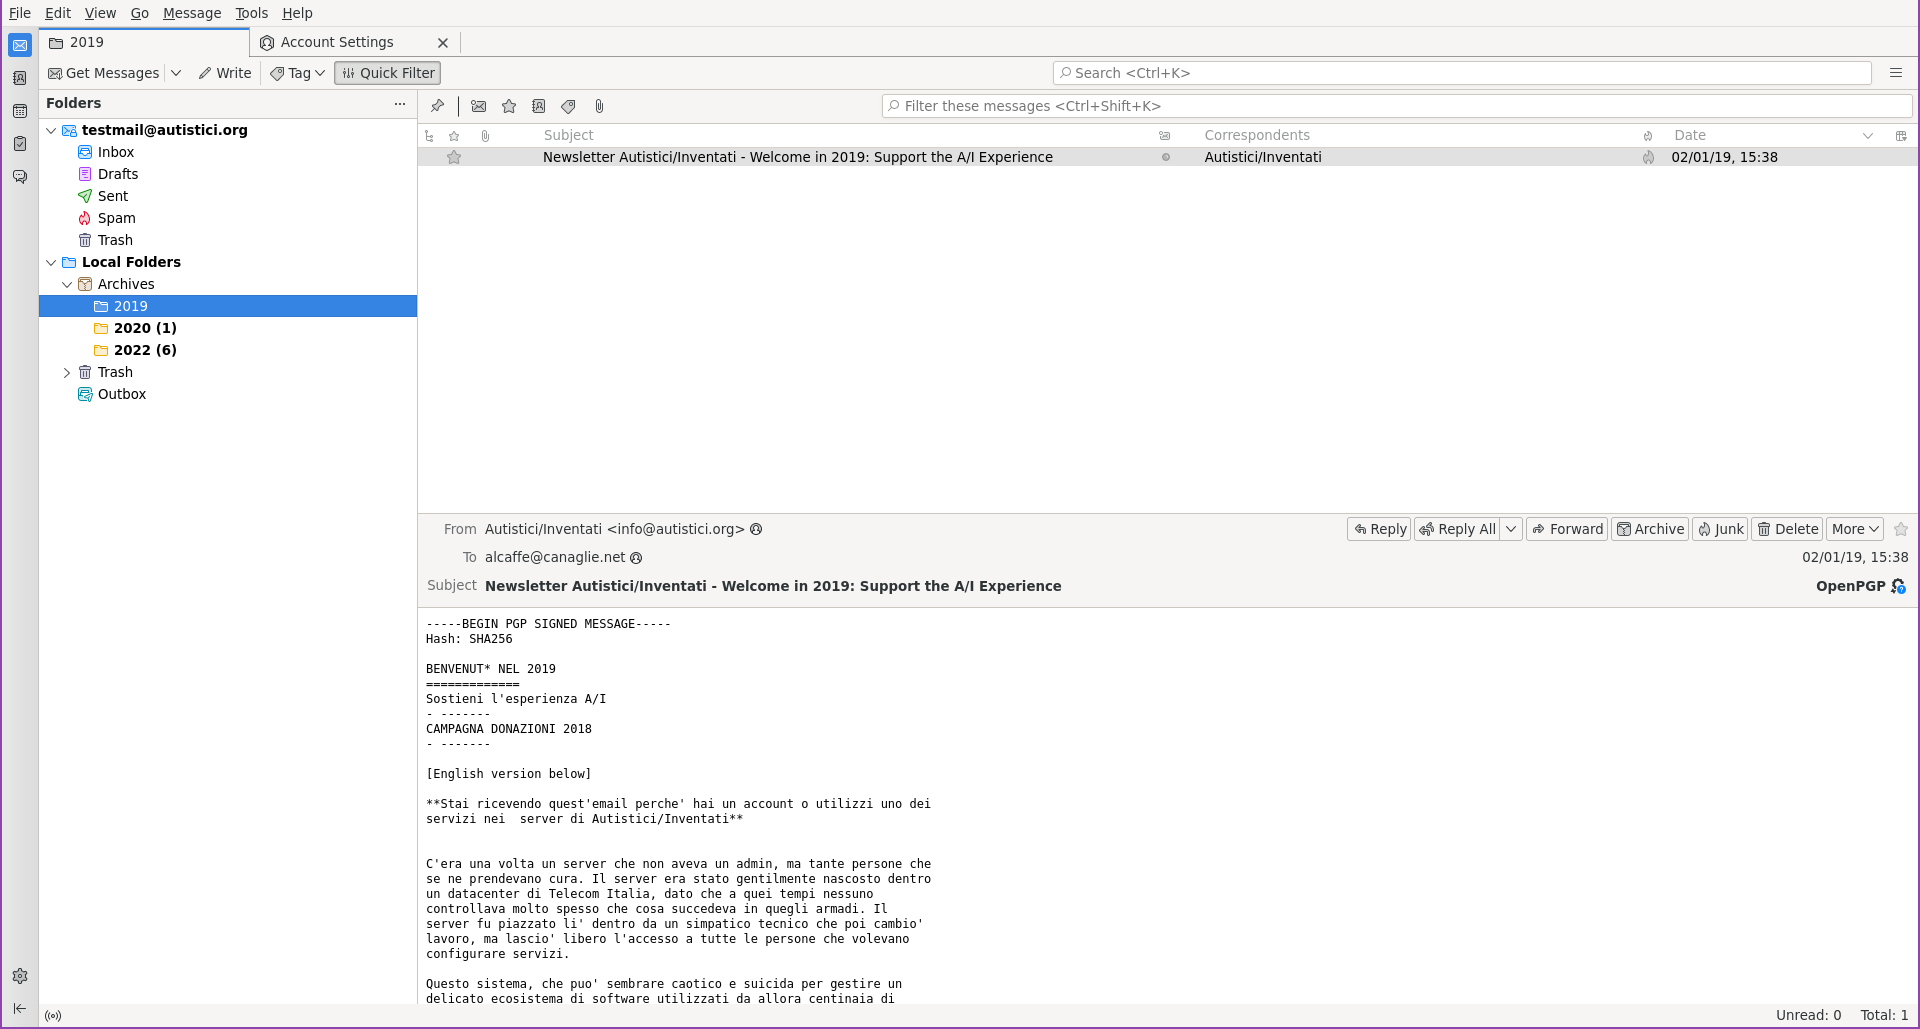Reply All to the displayed message

[x=1459, y=529]
